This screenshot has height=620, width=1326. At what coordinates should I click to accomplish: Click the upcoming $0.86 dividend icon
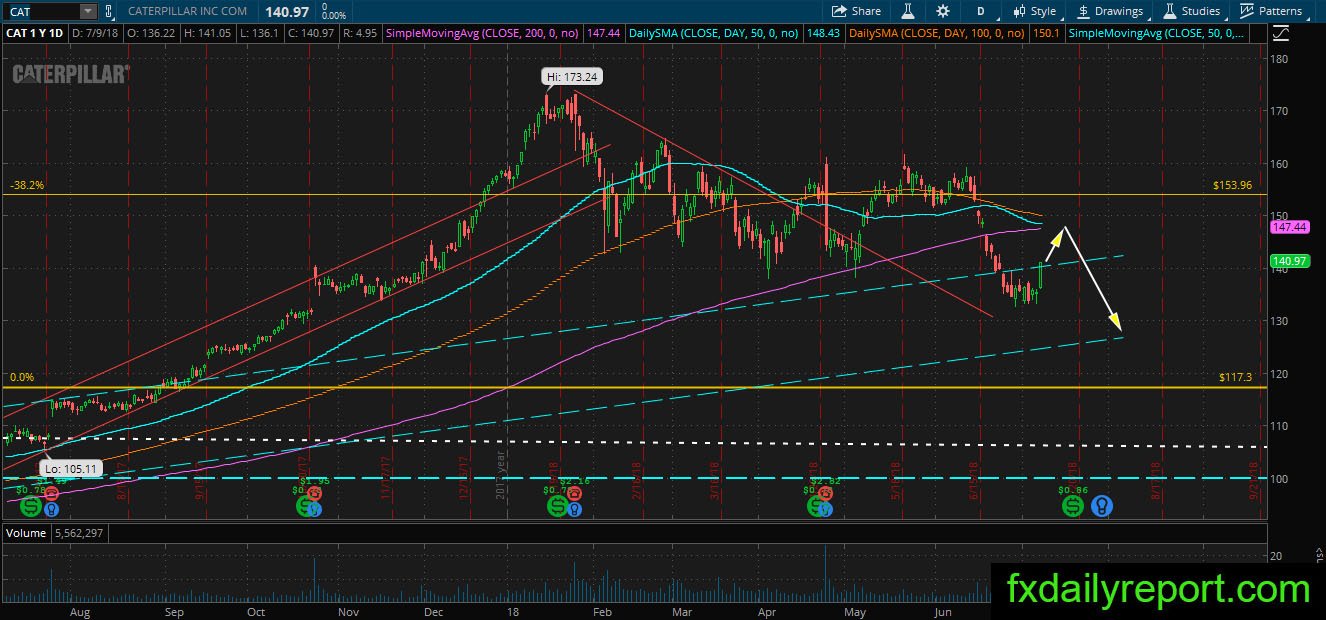pos(1073,507)
